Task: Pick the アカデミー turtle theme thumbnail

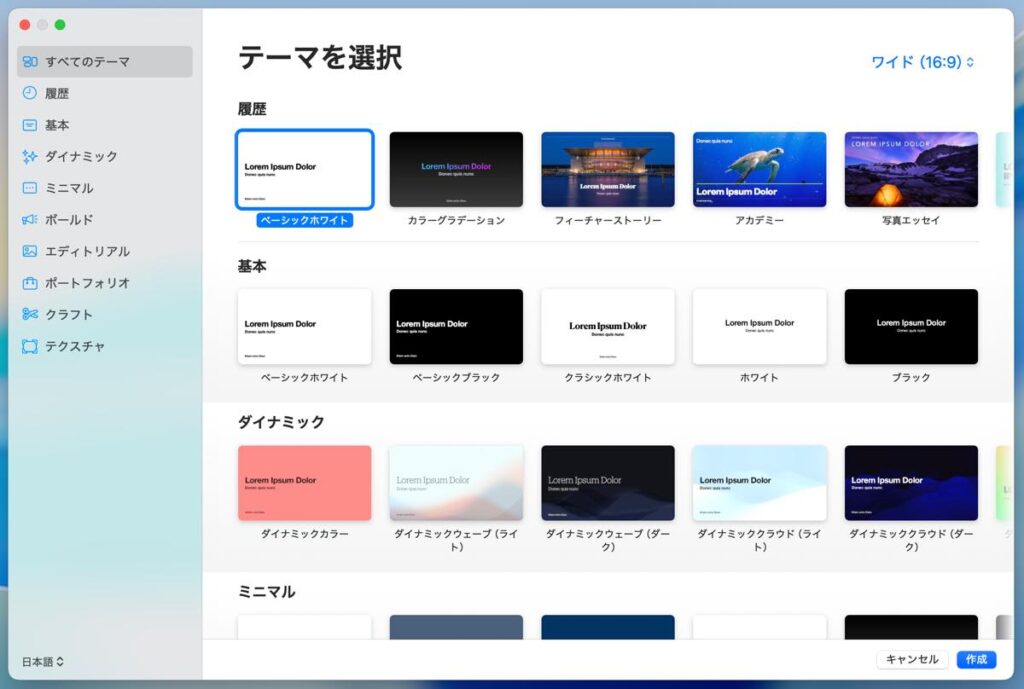Action: pyautogui.click(x=760, y=169)
